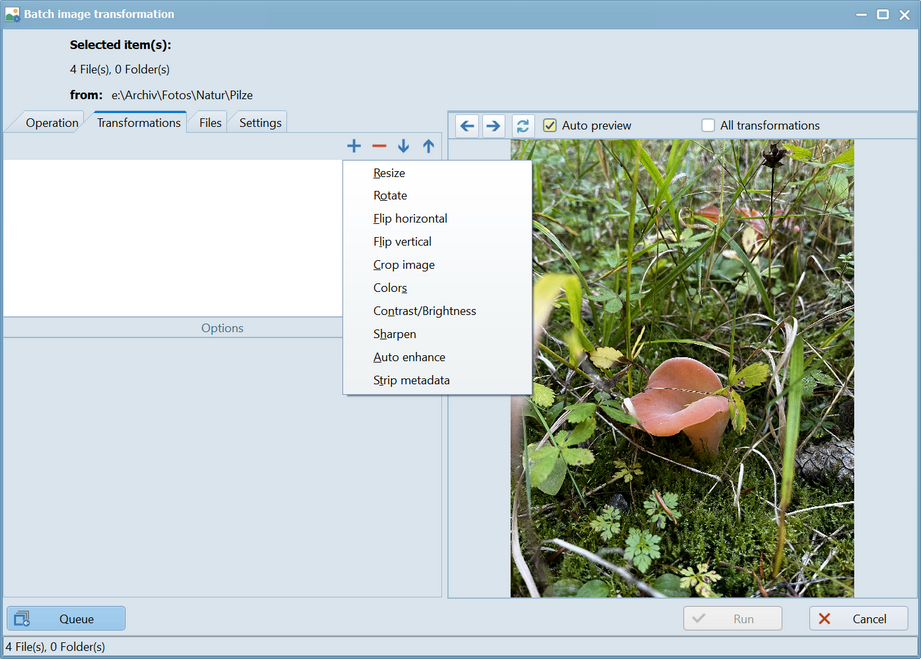Open the Files tab

pyautogui.click(x=210, y=123)
